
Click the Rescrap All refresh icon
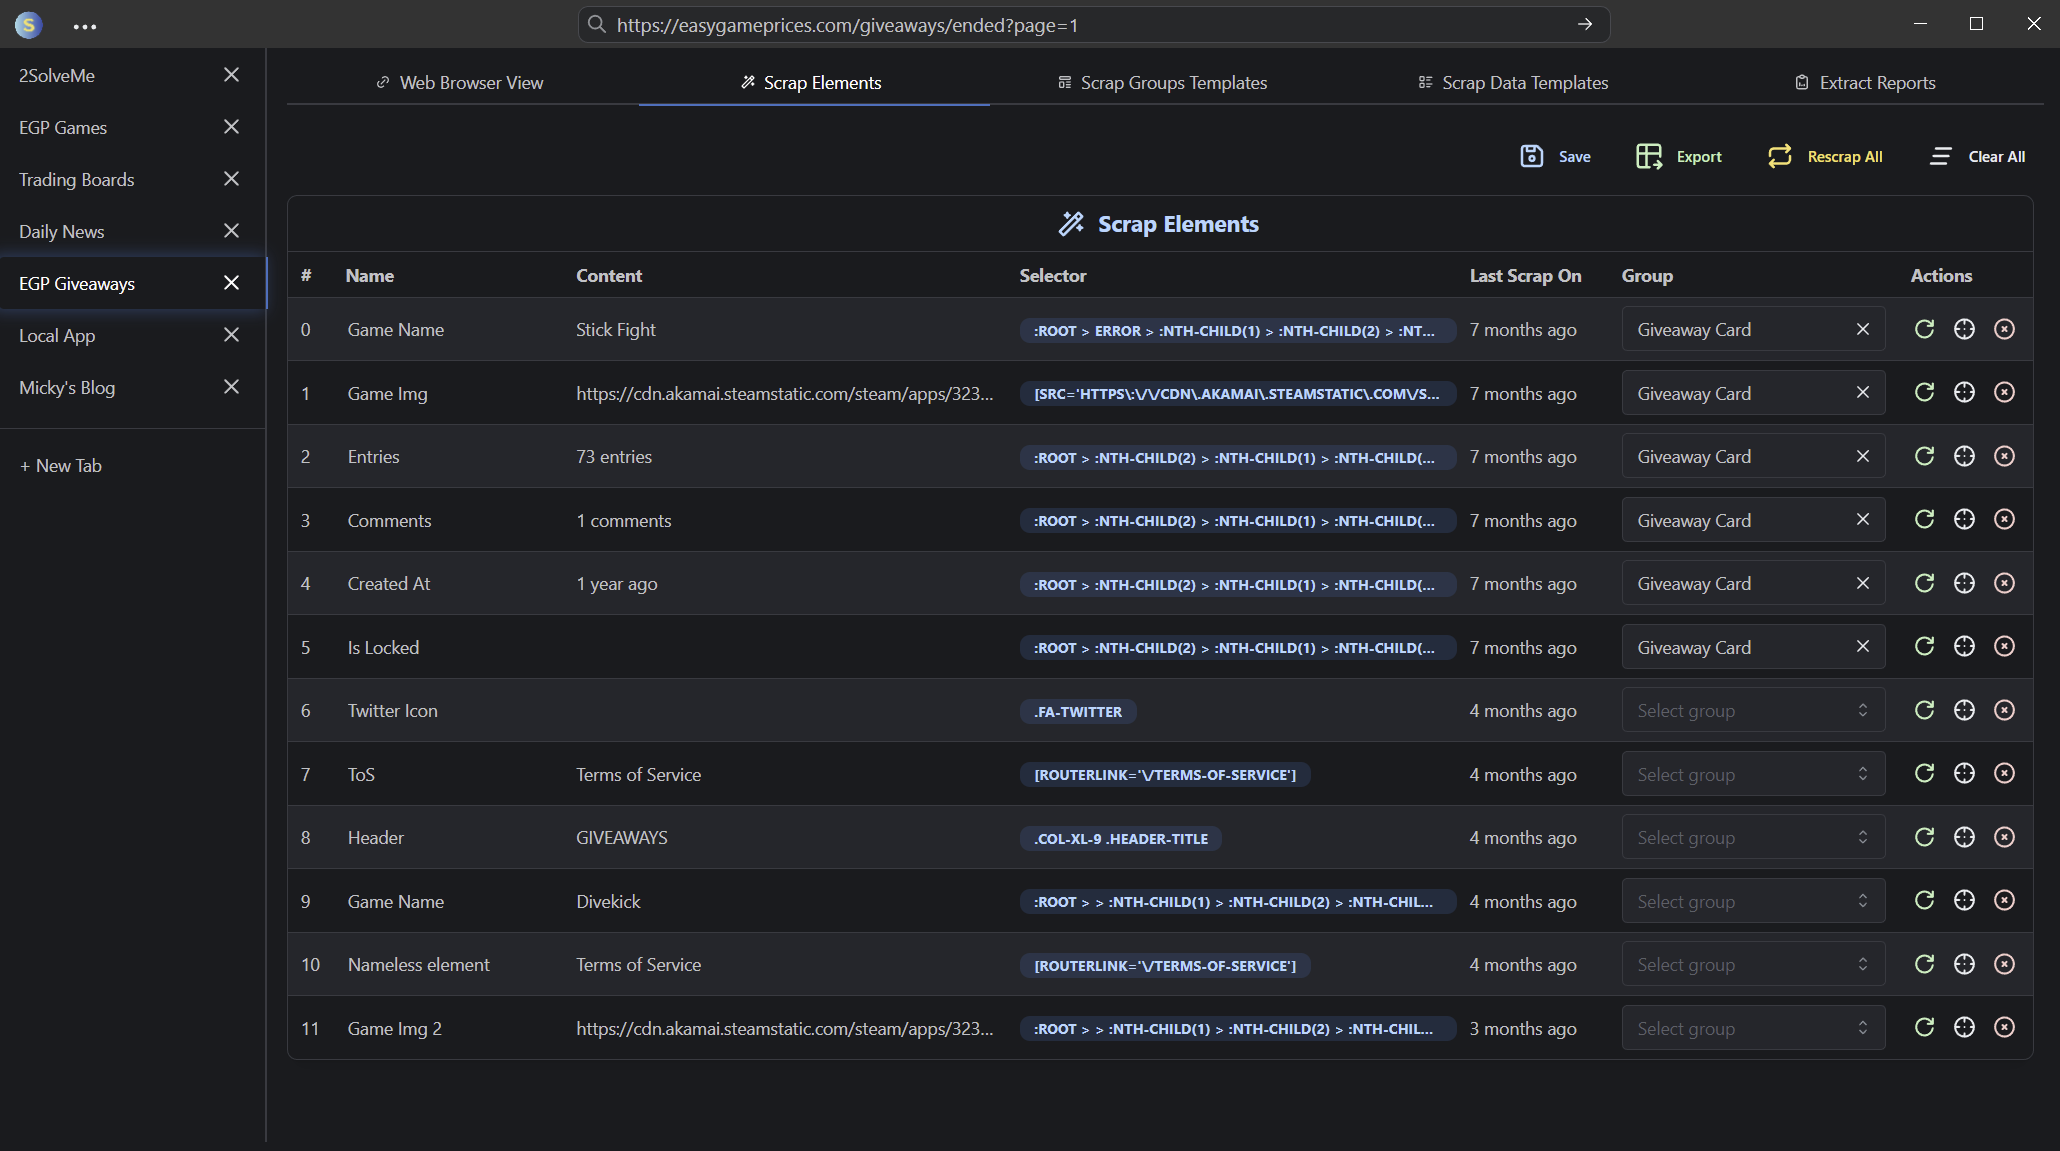pyautogui.click(x=1780, y=156)
